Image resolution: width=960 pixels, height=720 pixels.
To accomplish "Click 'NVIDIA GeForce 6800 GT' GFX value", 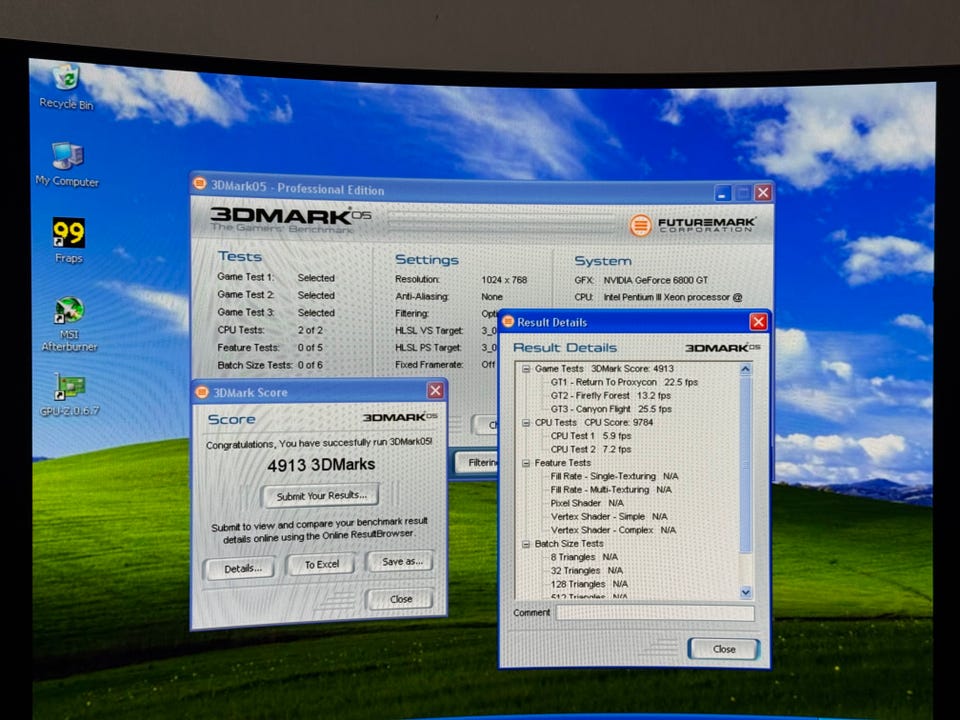I will 655,280.
